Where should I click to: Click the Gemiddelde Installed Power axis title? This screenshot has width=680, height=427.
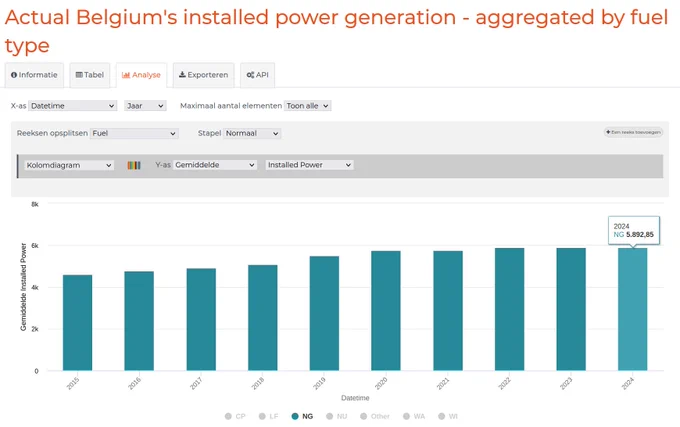[x=23, y=287]
